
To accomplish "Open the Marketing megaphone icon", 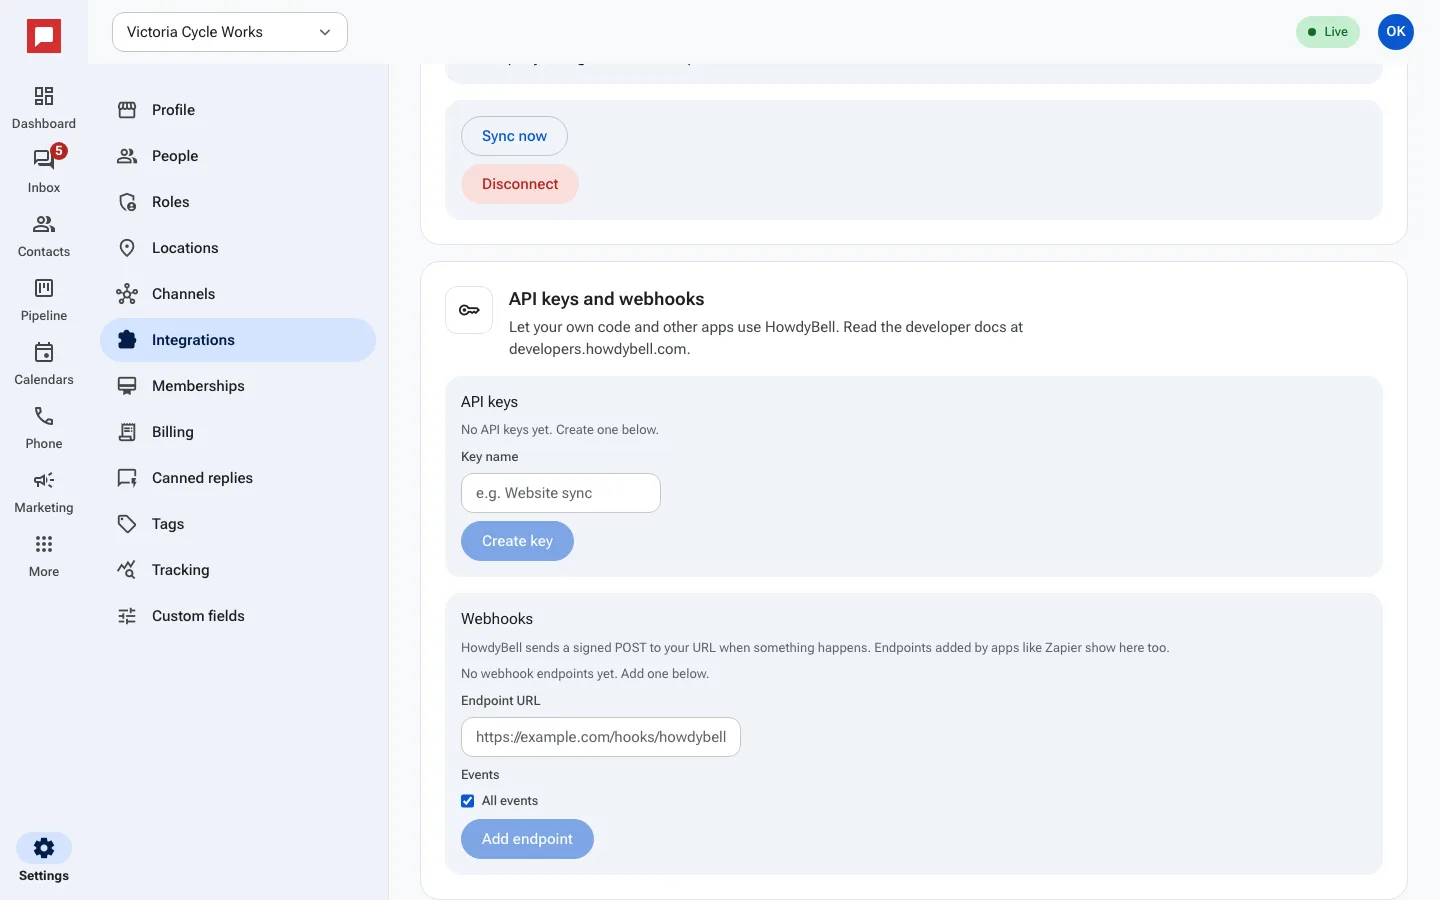I will click(x=44, y=480).
